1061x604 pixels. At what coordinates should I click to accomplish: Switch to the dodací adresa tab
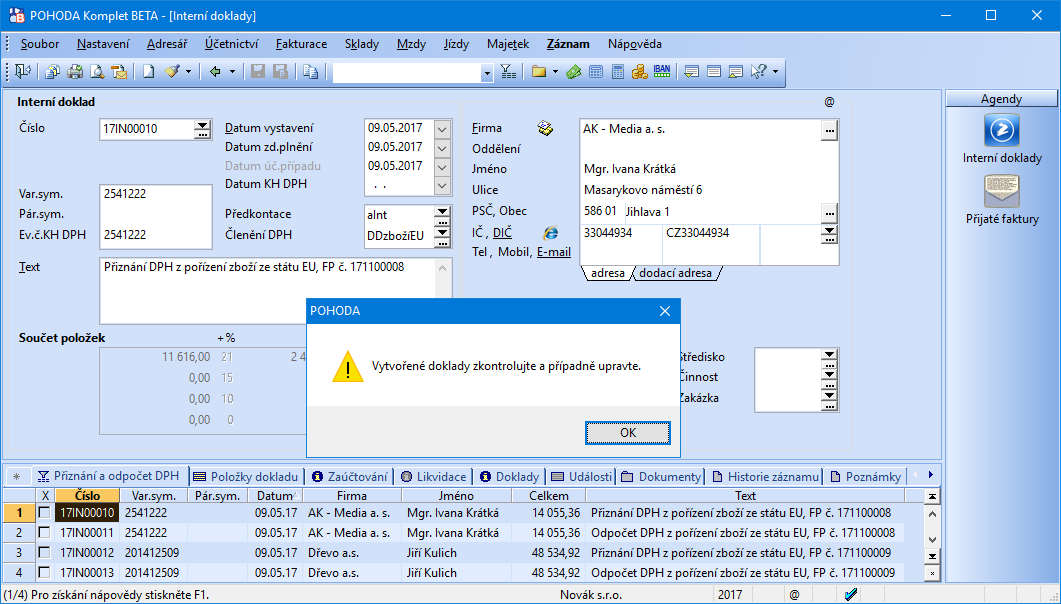click(675, 273)
